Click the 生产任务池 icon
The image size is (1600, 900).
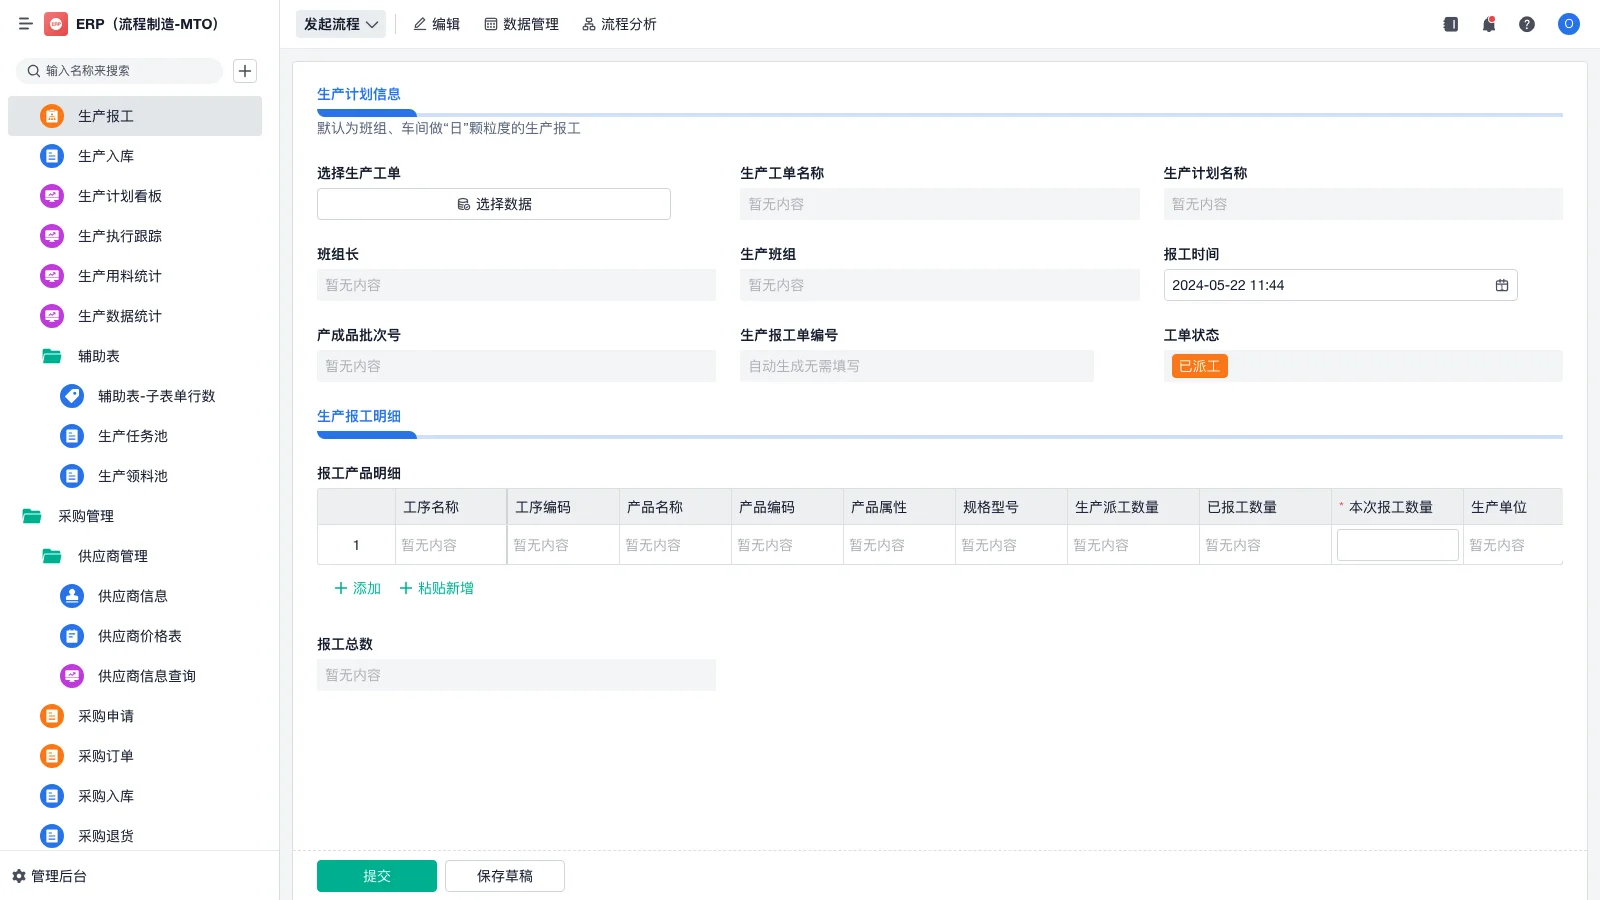pos(72,436)
